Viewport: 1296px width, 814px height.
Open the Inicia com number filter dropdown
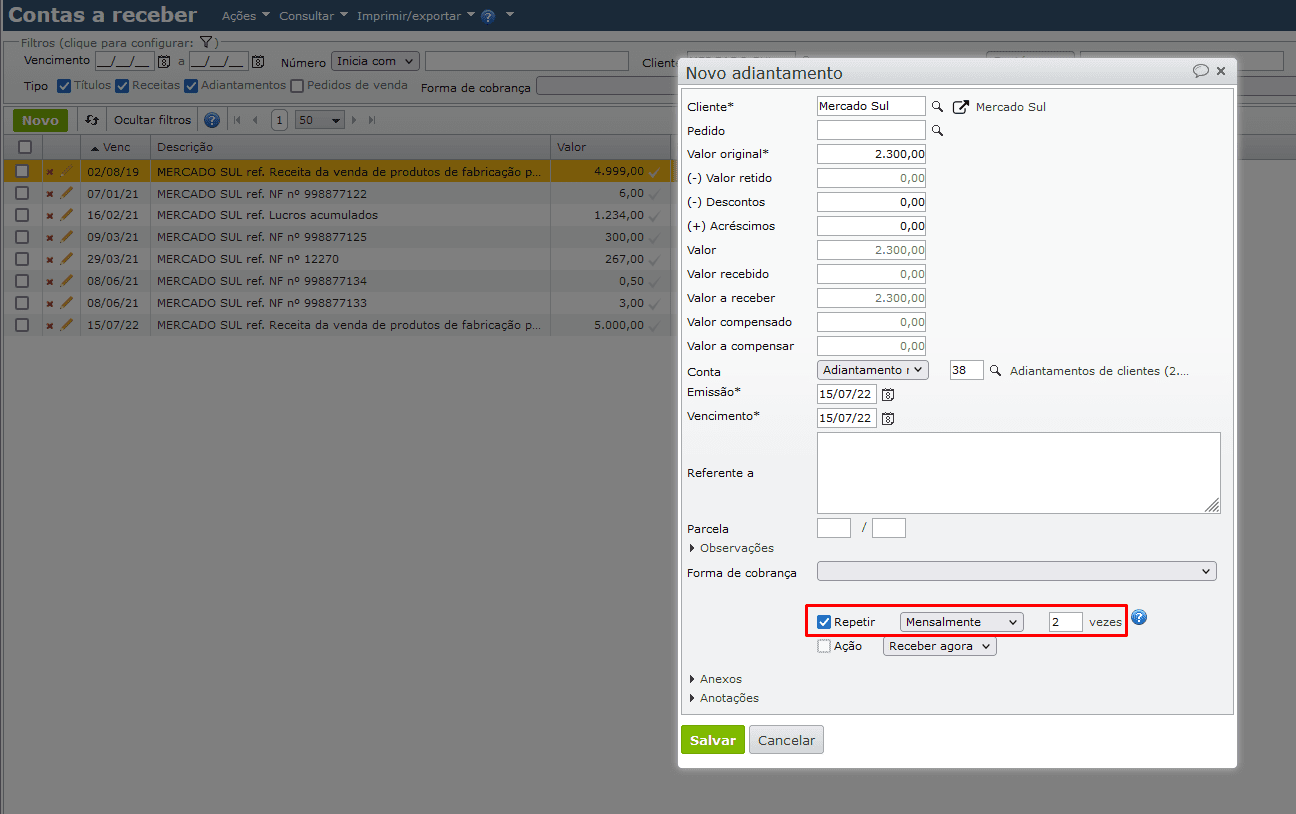pos(375,61)
